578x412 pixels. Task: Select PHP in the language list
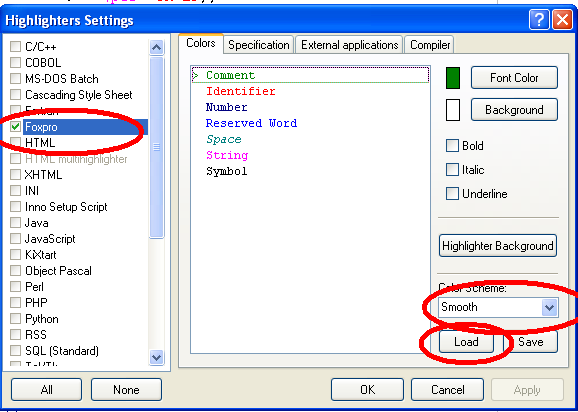point(36,303)
